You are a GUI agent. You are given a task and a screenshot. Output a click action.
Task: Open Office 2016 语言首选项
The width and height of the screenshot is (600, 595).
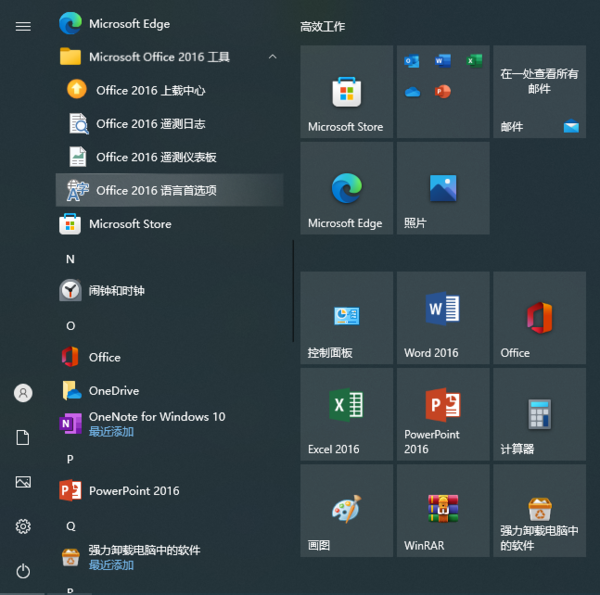[170, 190]
